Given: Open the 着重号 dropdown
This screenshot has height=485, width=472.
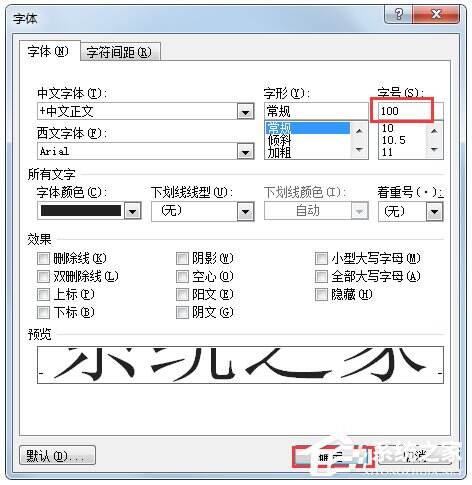Looking at the screenshot, I should 411,211.
